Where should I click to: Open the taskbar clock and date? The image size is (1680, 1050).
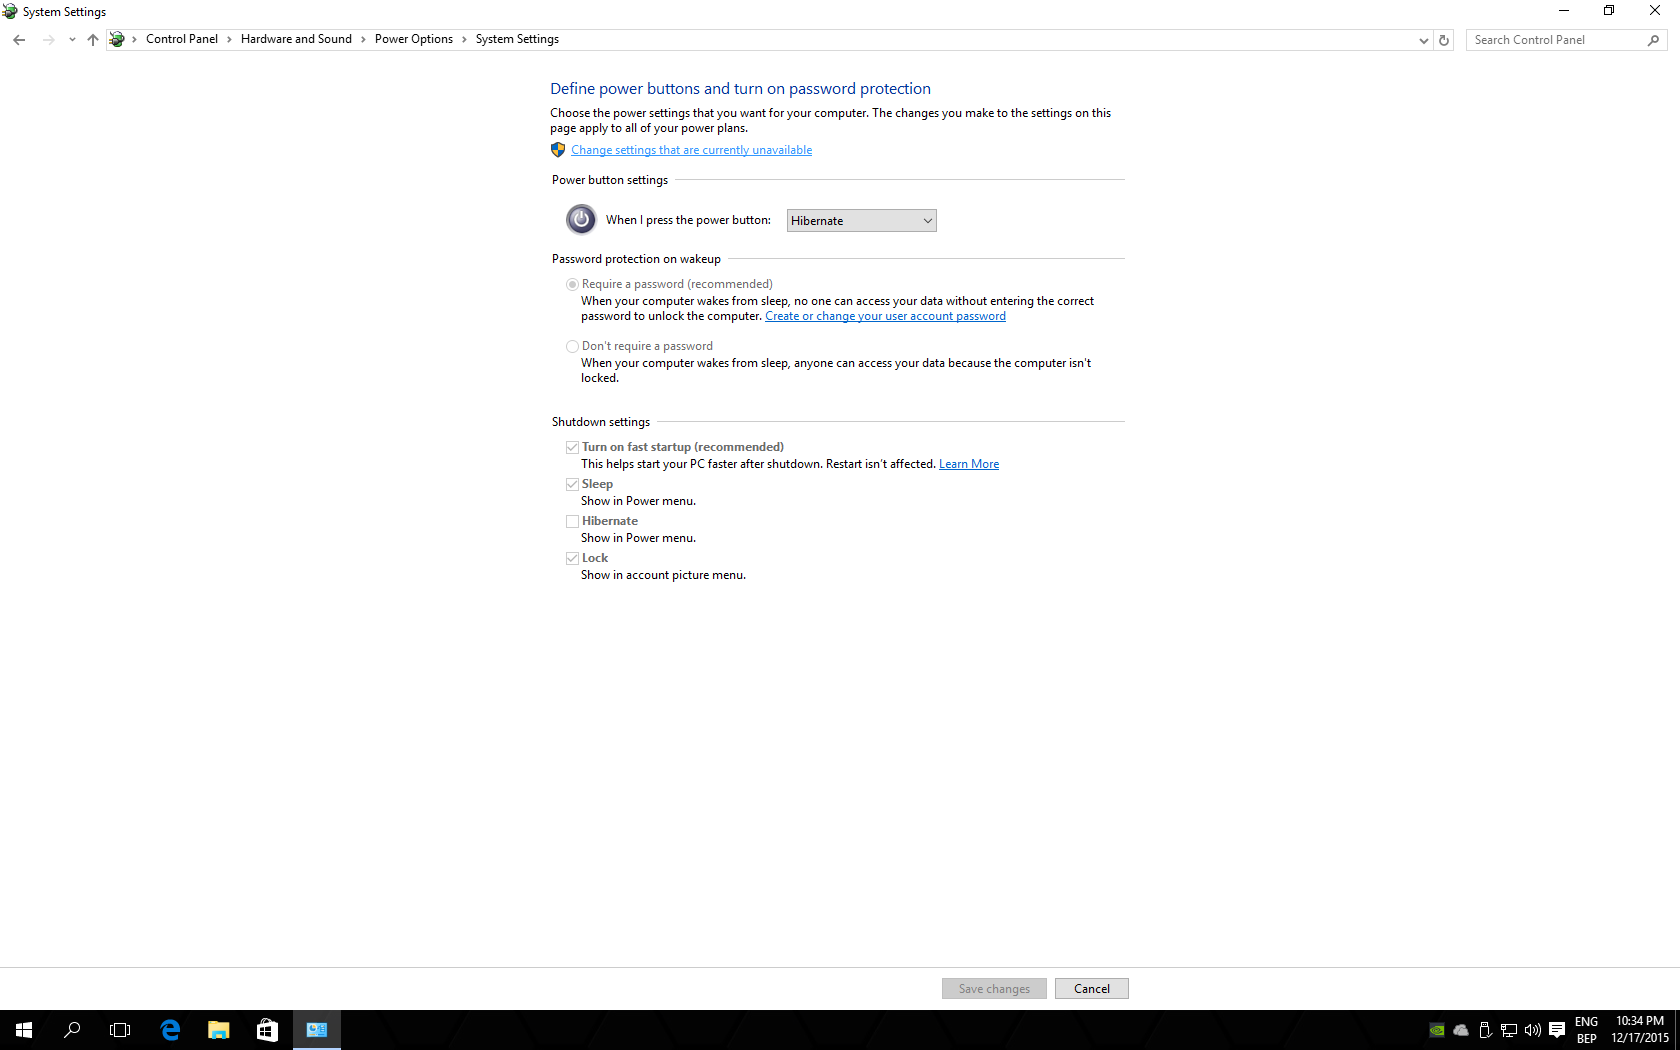pyautogui.click(x=1640, y=1030)
